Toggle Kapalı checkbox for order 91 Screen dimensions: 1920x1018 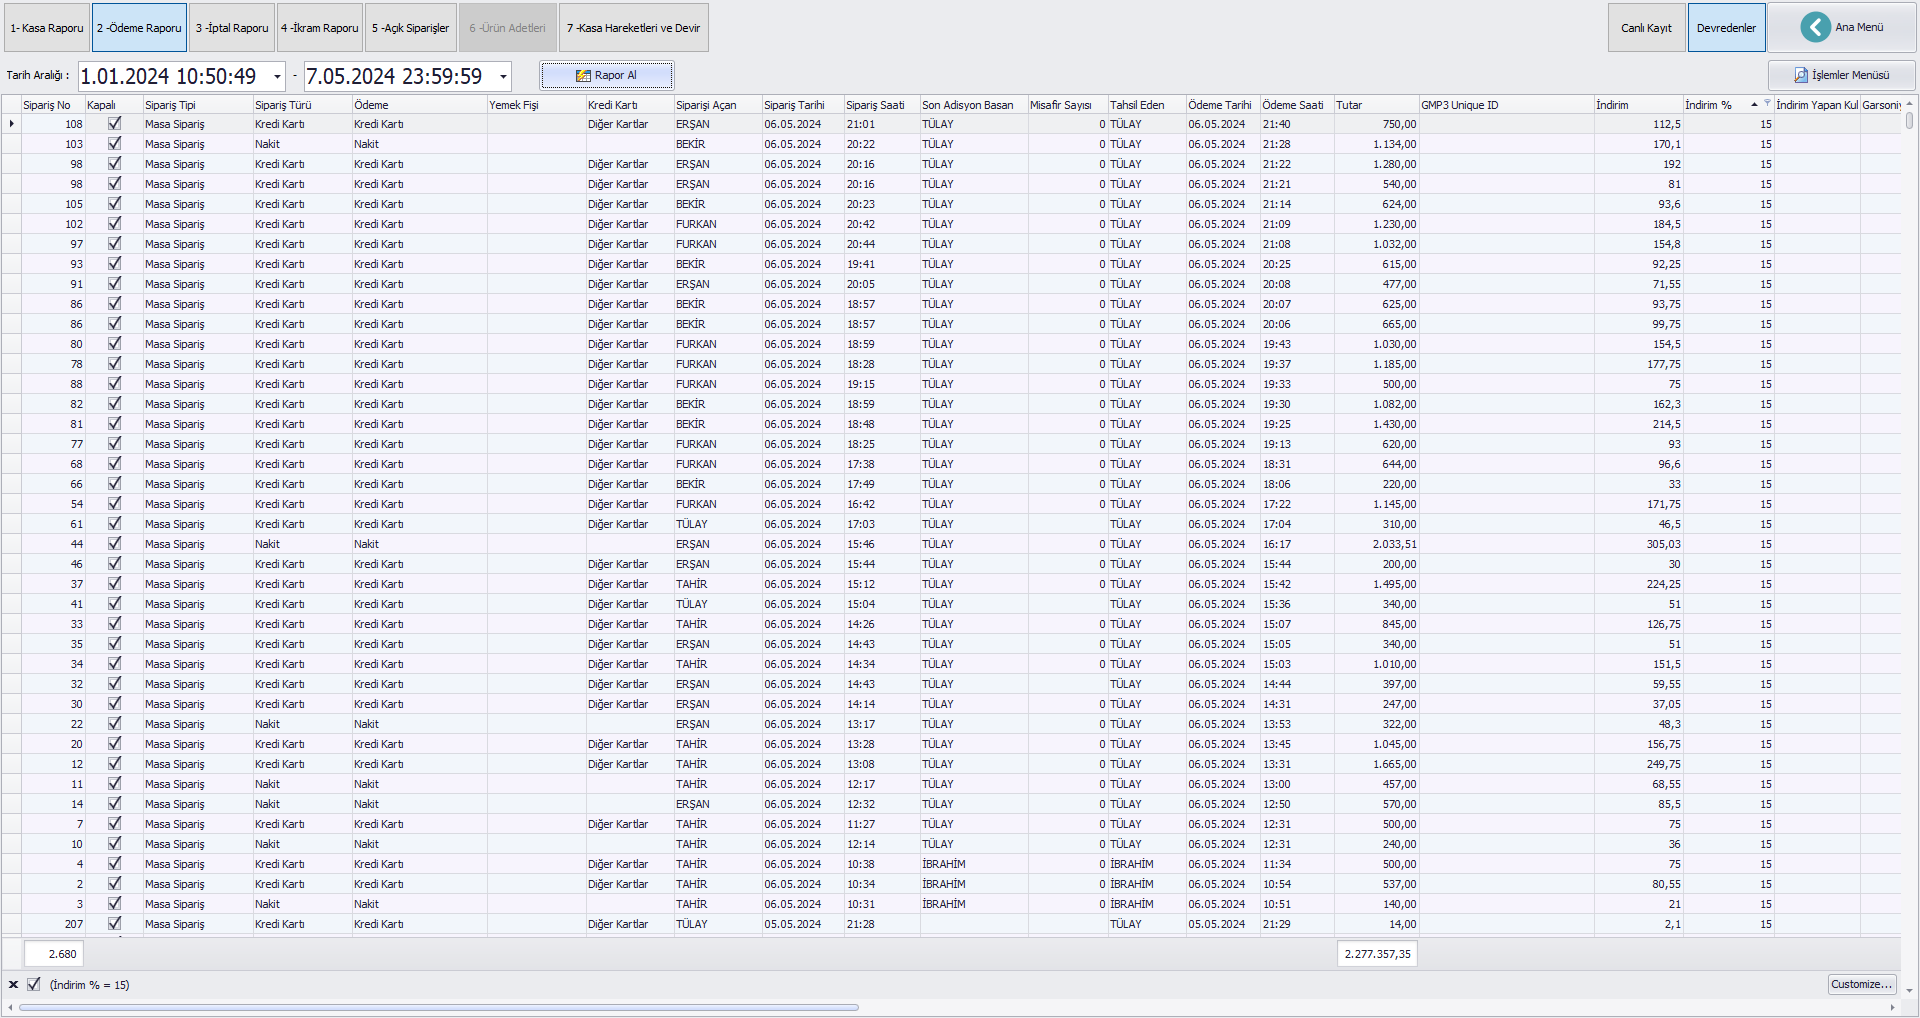click(x=114, y=284)
